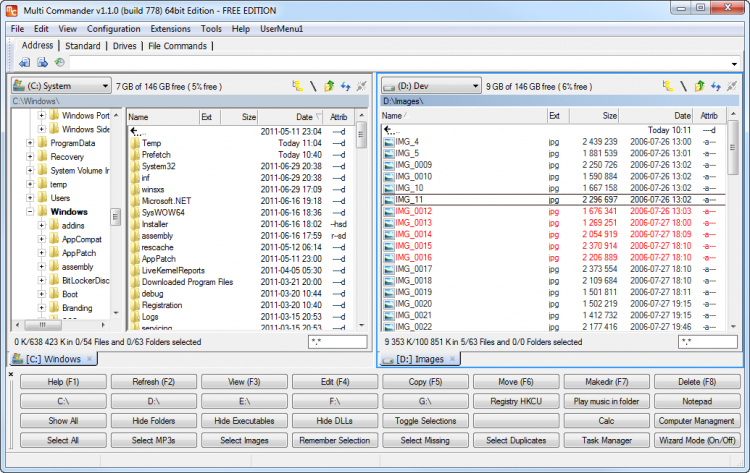This screenshot has width=750, height=473.
Task: Expand the Boot tree node
Action: click(42, 294)
